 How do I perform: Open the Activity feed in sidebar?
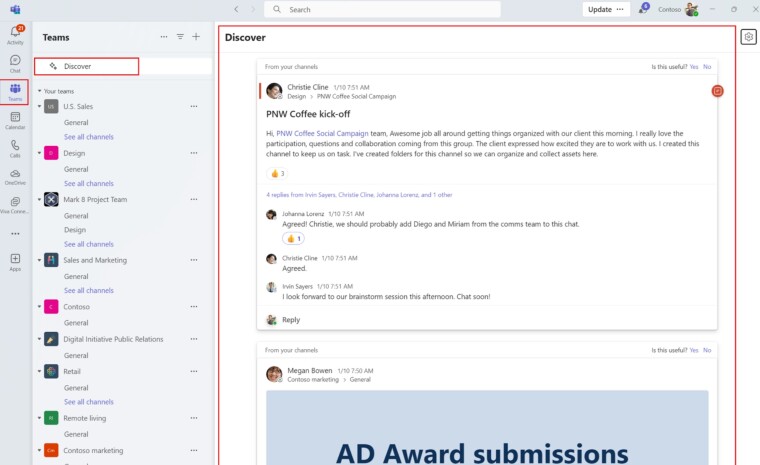pyautogui.click(x=15, y=35)
